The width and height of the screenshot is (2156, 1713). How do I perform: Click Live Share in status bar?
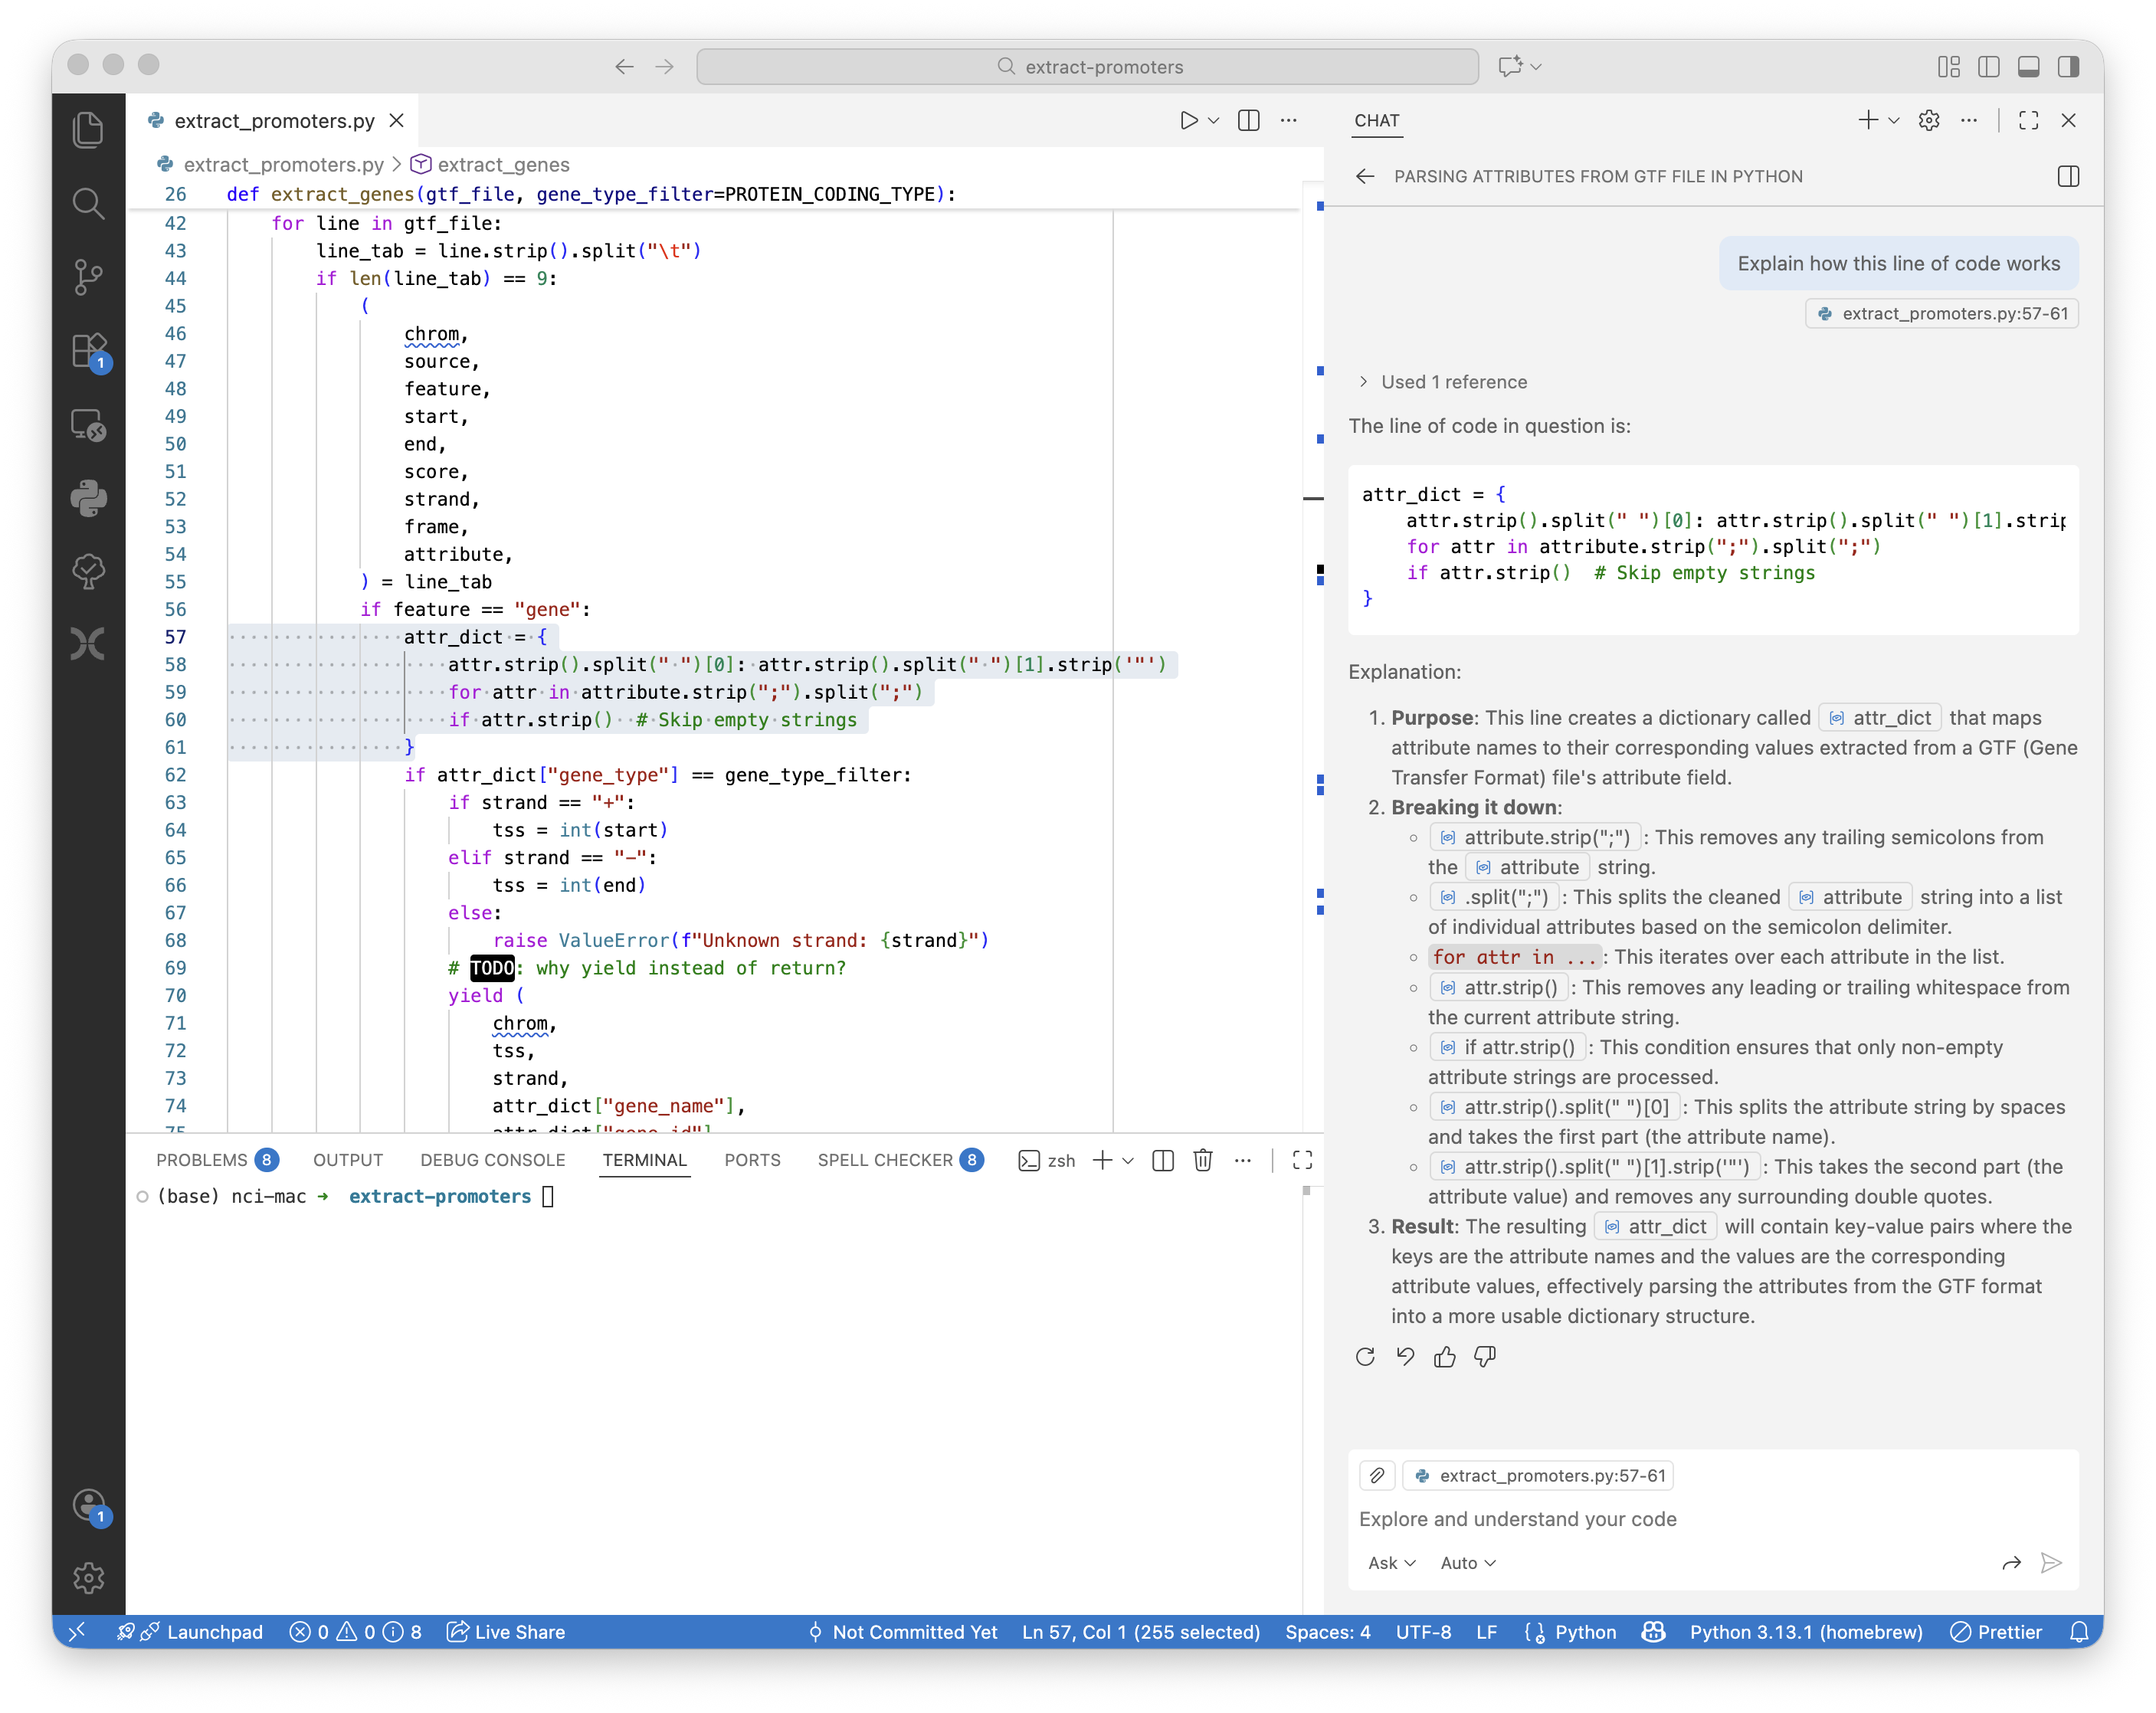coord(506,1632)
